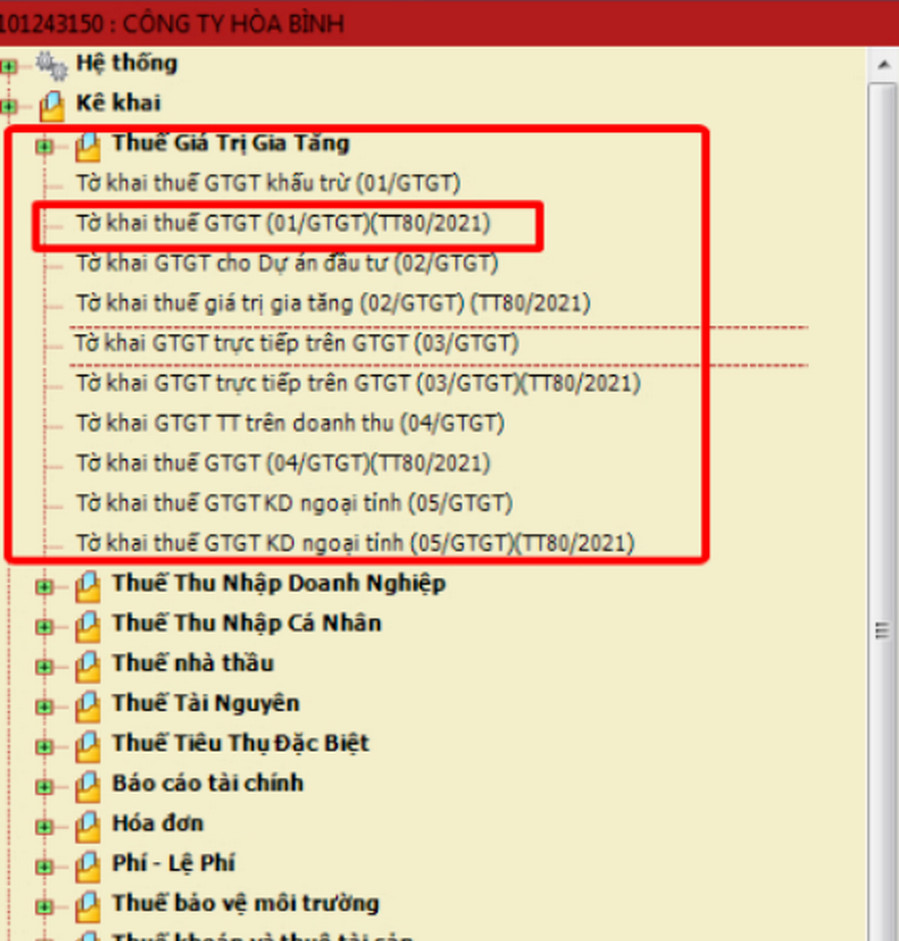The width and height of the screenshot is (899, 941).
Task: Expand the Hóa đơn node
Action: [44, 827]
